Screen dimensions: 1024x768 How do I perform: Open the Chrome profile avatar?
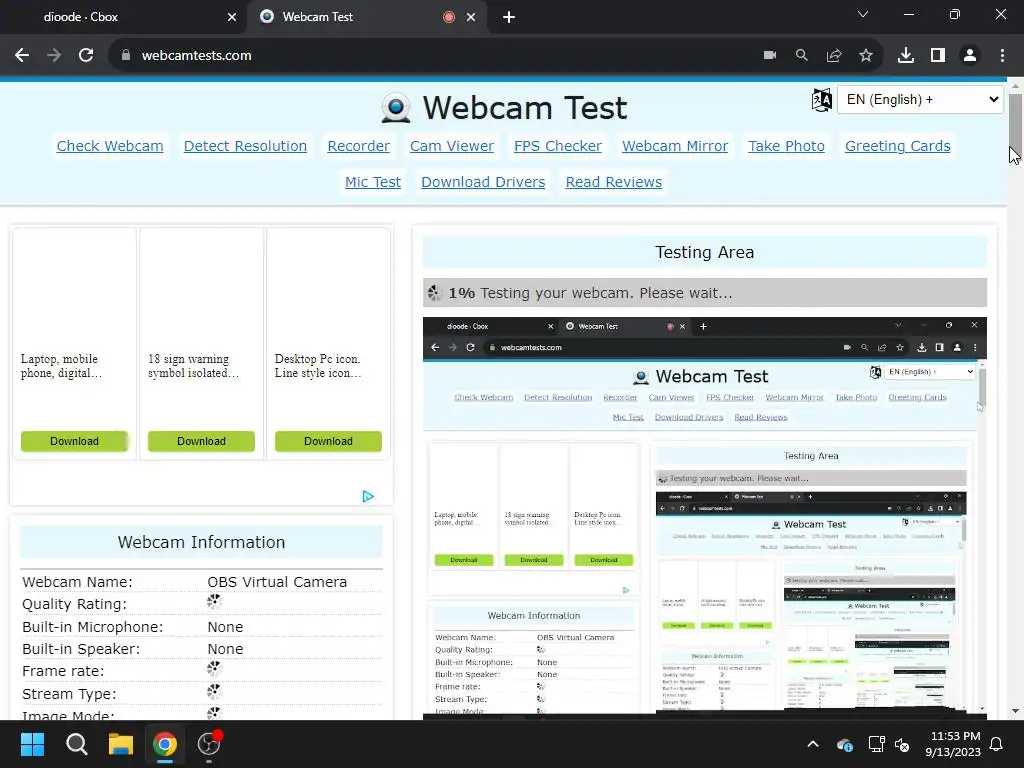click(970, 56)
